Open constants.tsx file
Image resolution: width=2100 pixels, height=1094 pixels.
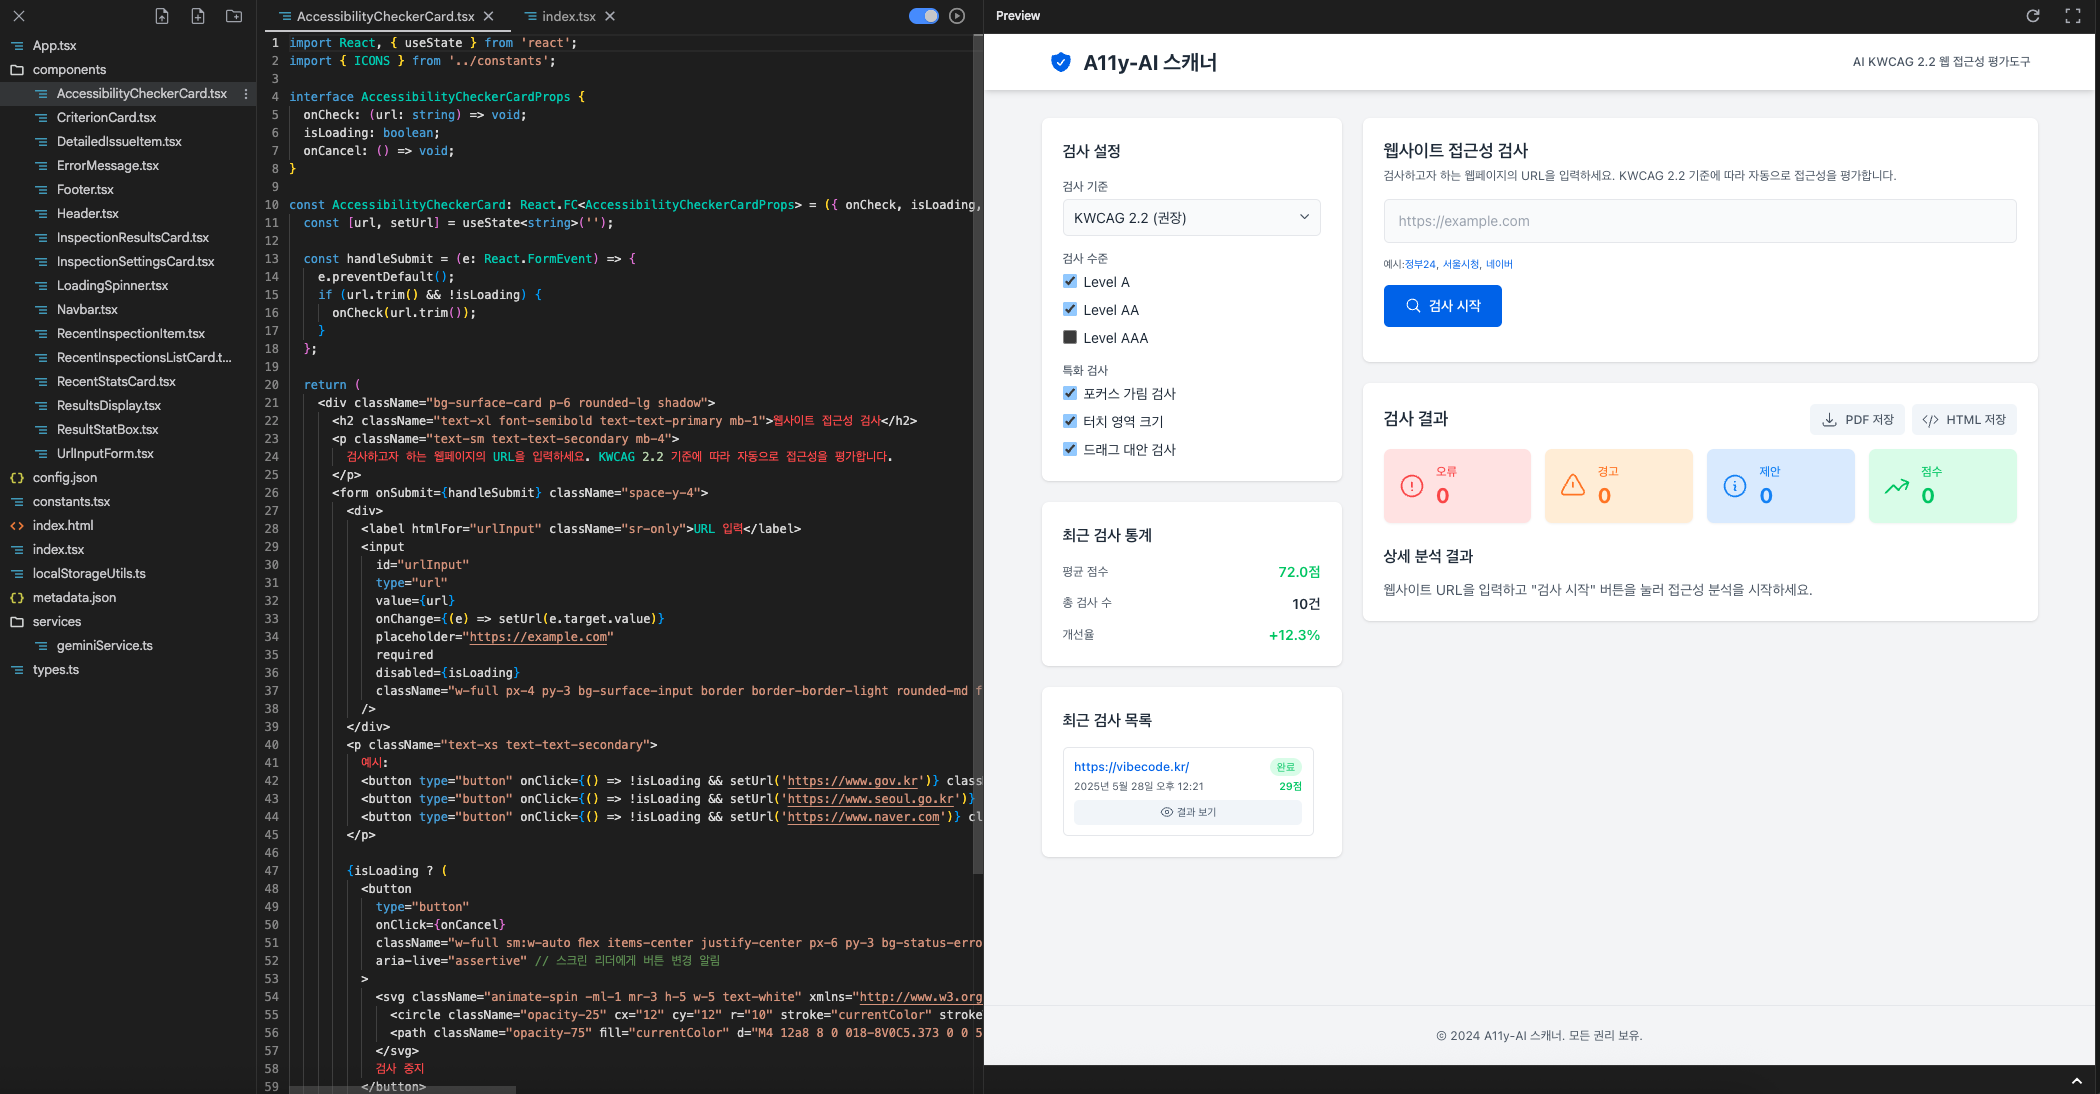coord(128,502)
